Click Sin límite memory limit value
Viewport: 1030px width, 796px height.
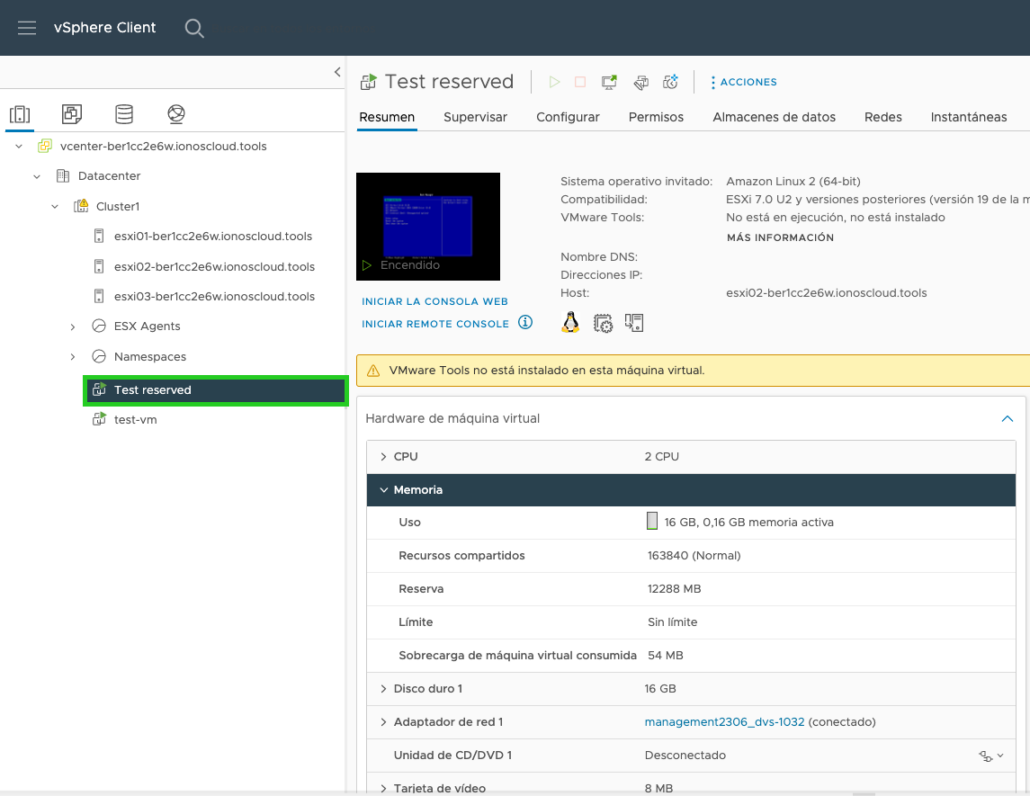pyautogui.click(x=672, y=622)
